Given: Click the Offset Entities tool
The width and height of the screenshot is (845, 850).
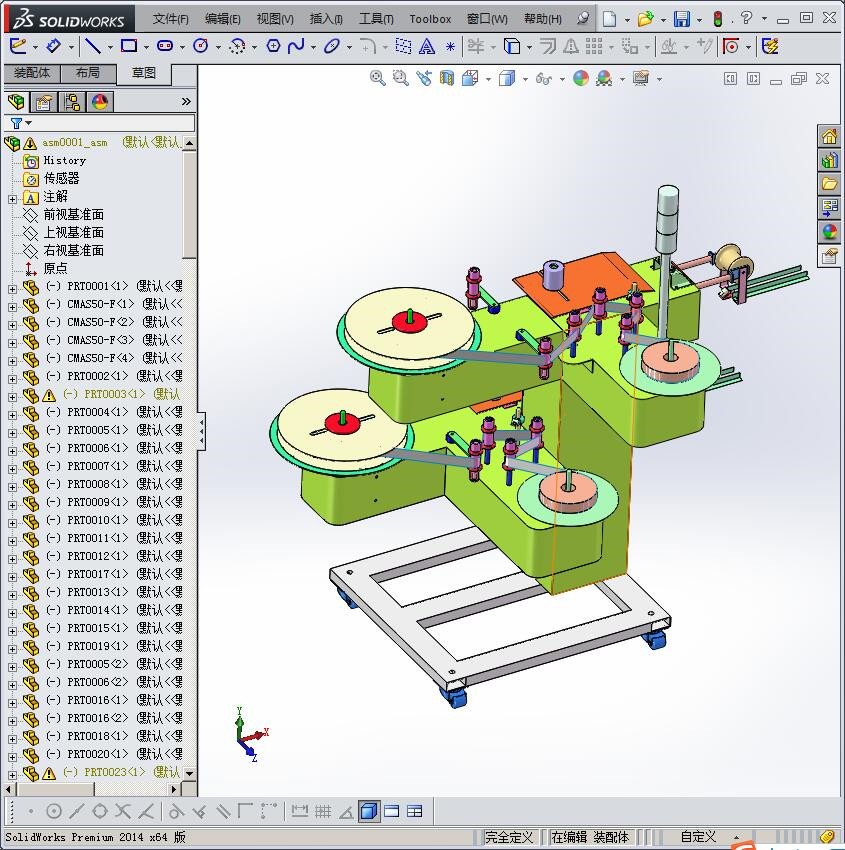Looking at the screenshot, I should (x=547, y=47).
